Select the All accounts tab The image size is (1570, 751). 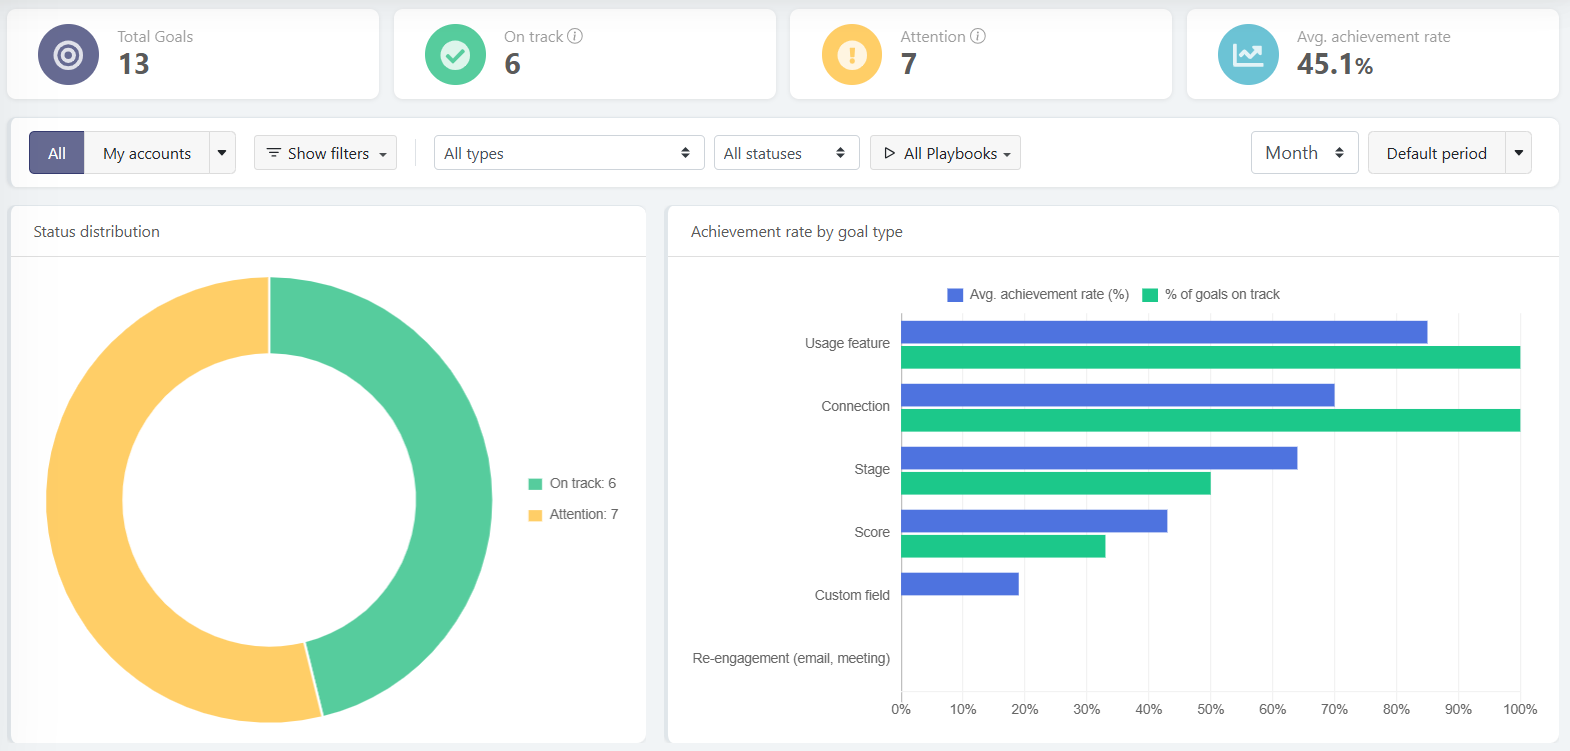coord(57,153)
